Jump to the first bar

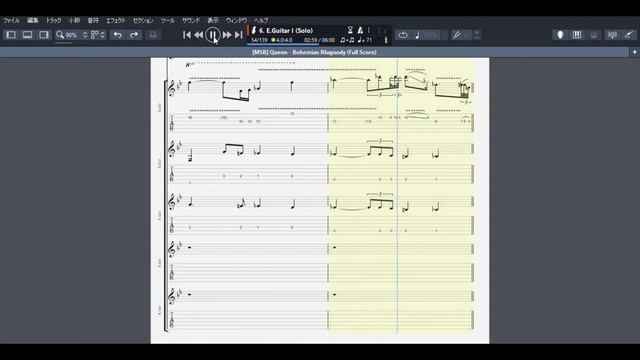[x=187, y=35]
